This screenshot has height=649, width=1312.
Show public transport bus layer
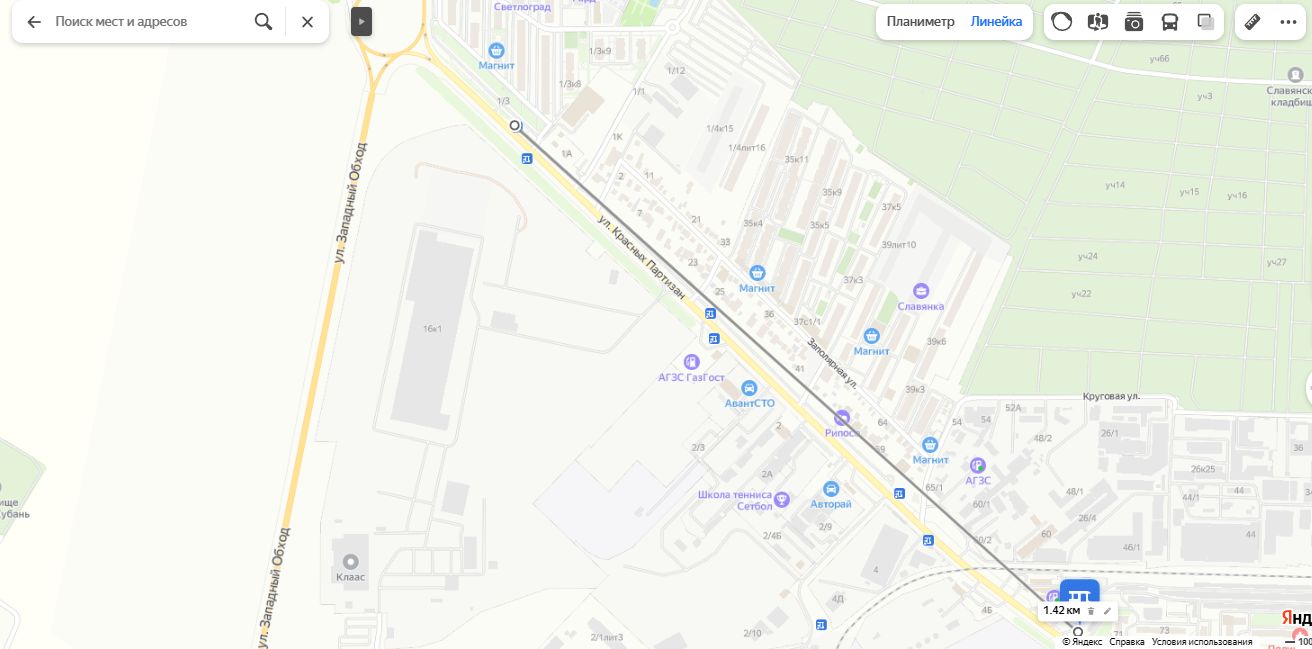[1170, 22]
